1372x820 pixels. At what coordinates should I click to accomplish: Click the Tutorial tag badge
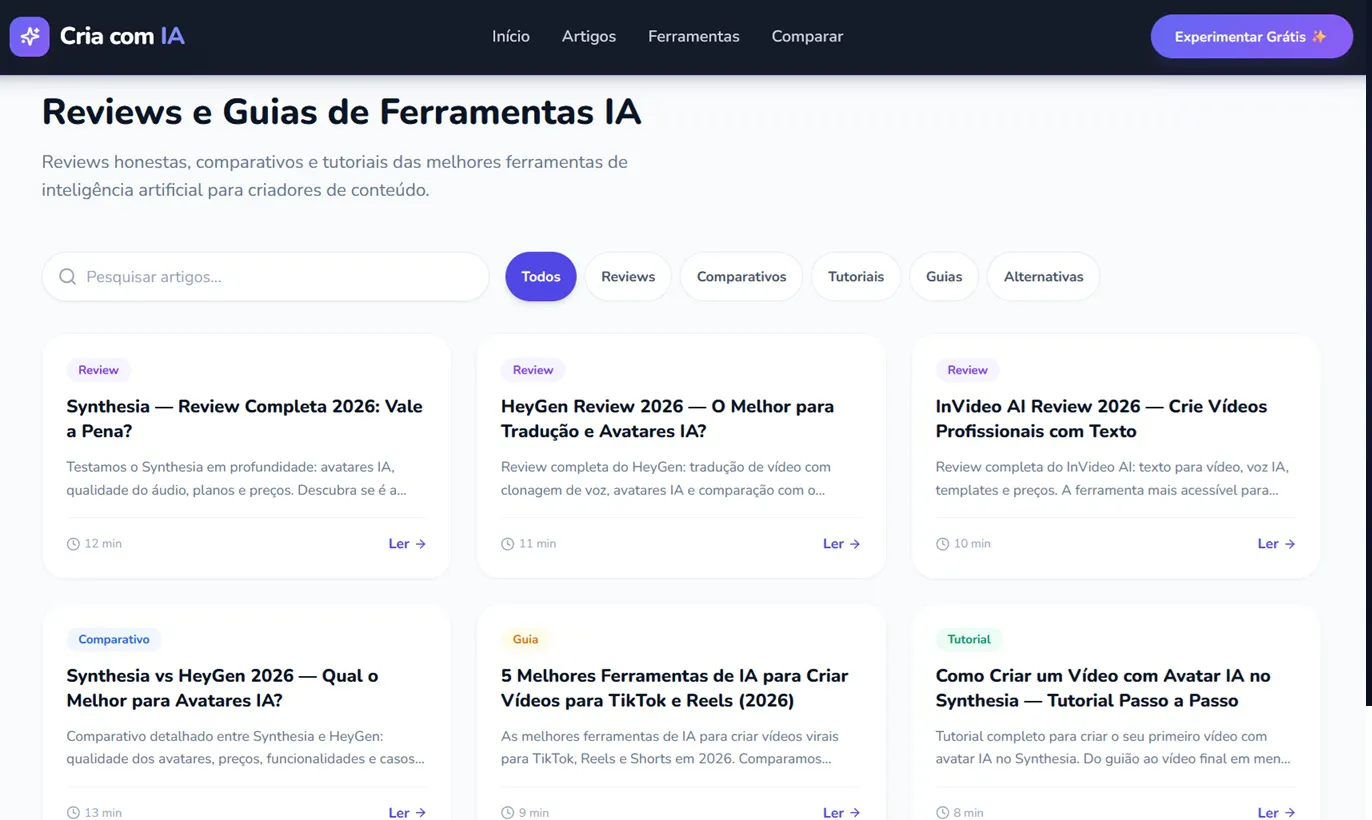(969, 639)
